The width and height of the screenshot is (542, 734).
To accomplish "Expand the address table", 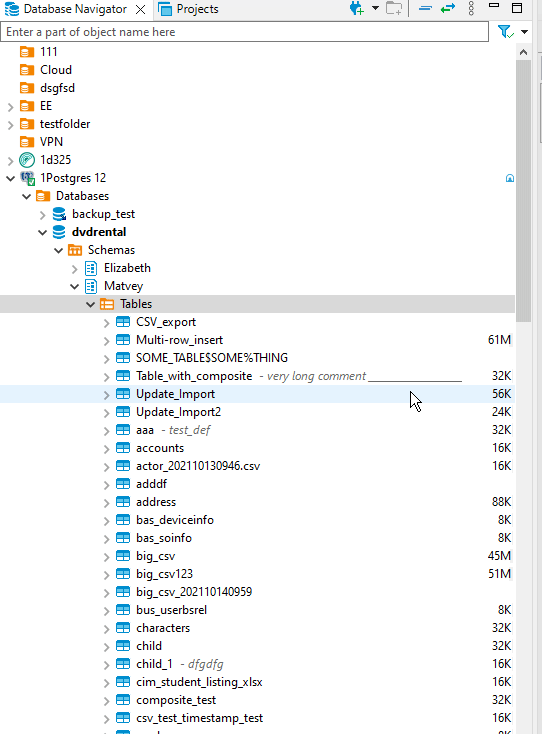I will [x=107, y=503].
